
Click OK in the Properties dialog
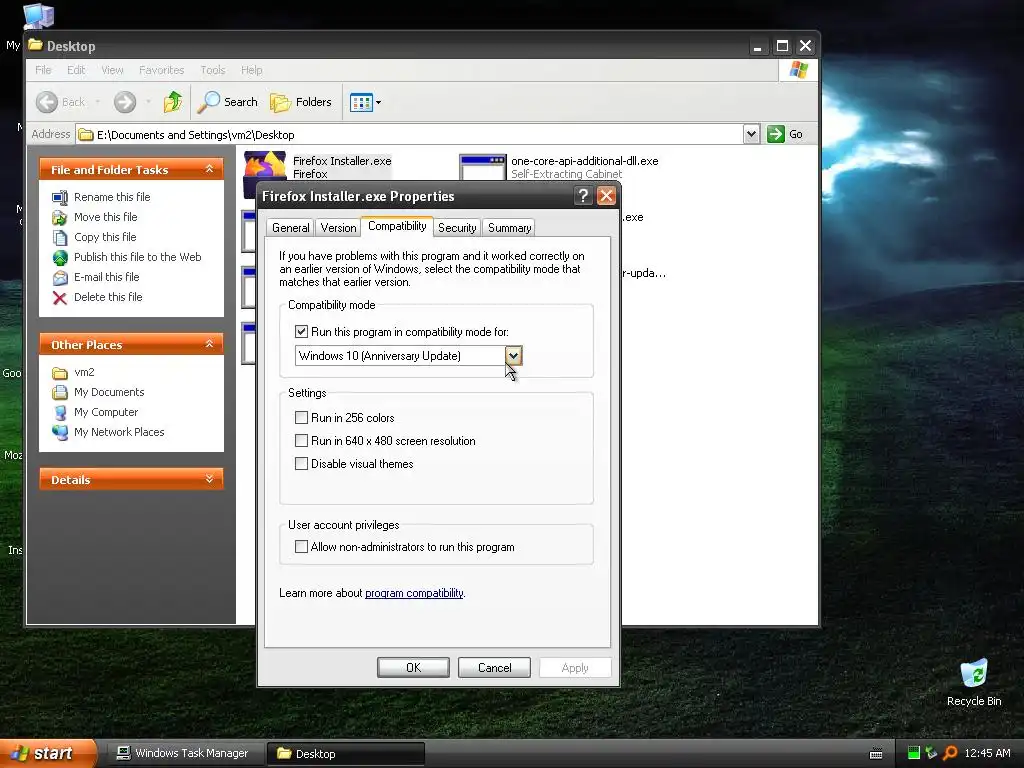coord(413,667)
